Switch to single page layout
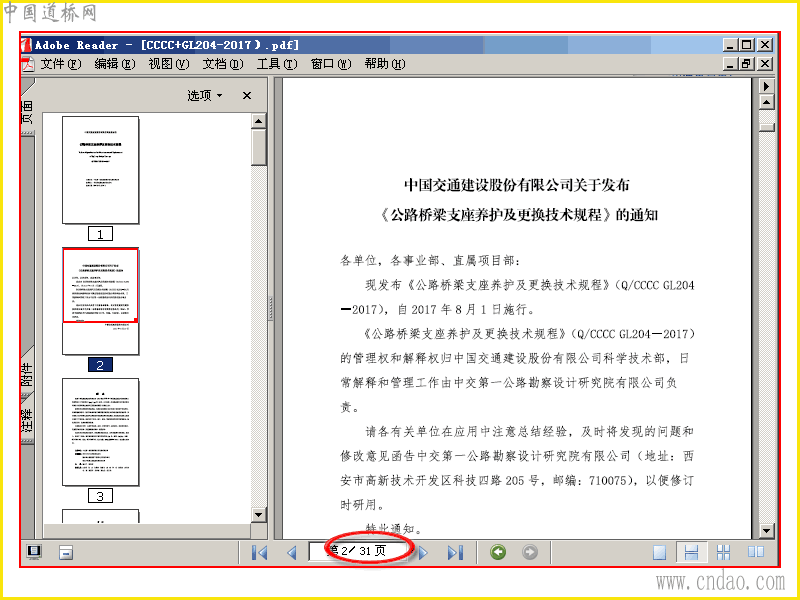 (x=660, y=553)
